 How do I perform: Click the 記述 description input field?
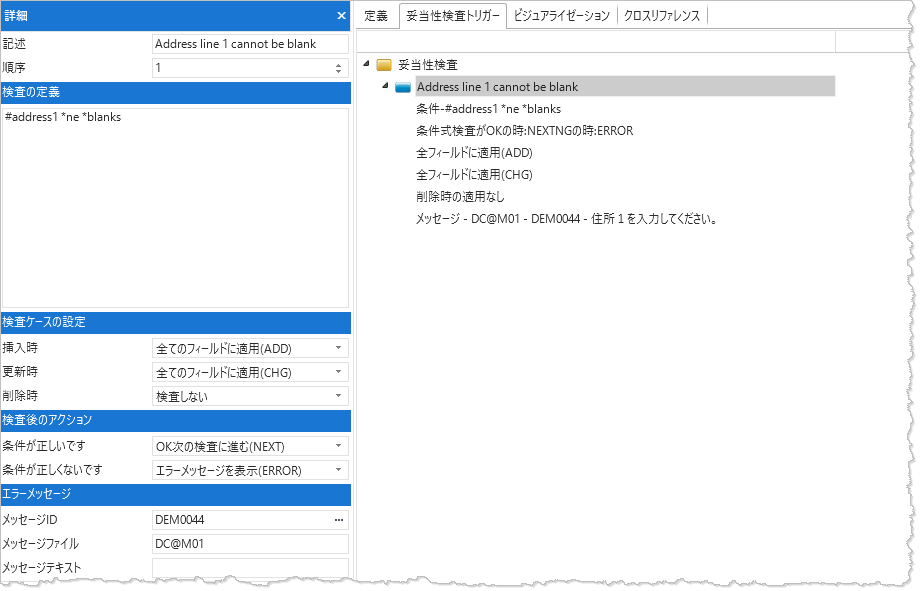point(250,44)
